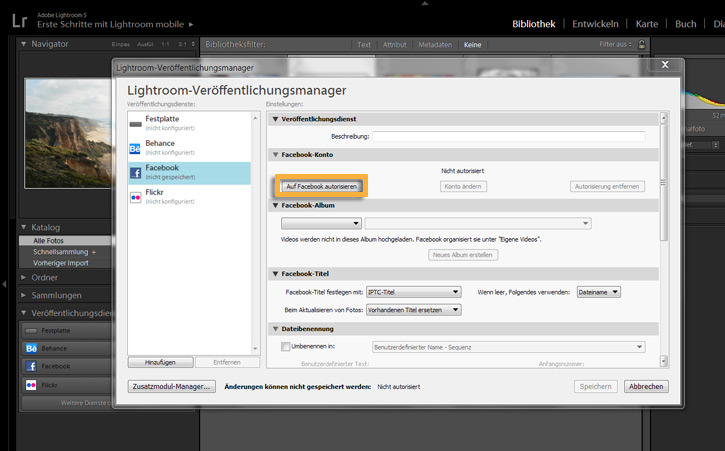This screenshot has height=451, width=725.
Task: Click the Autorisierung entfernen button
Action: 607,186
